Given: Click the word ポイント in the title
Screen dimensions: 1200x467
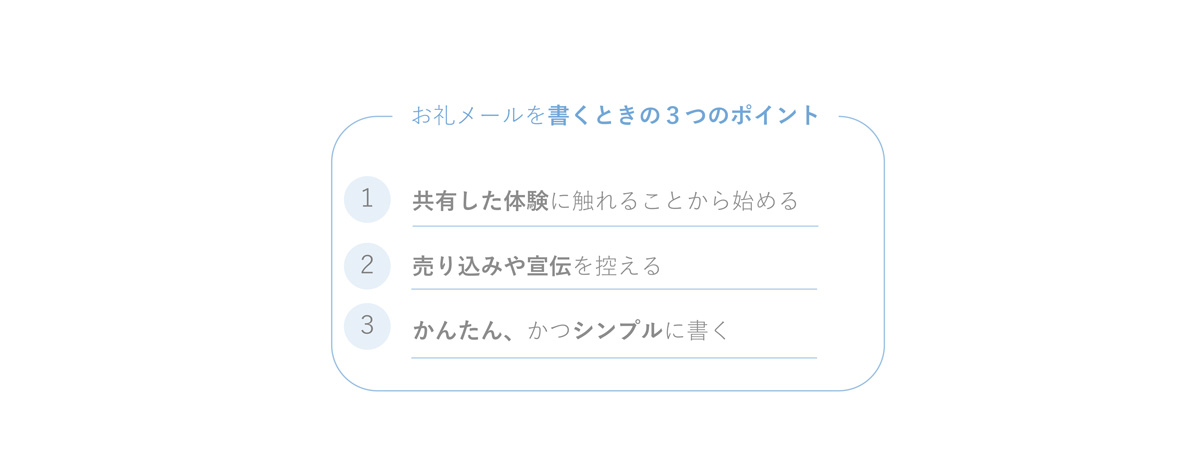Looking at the screenshot, I should click(776, 115).
